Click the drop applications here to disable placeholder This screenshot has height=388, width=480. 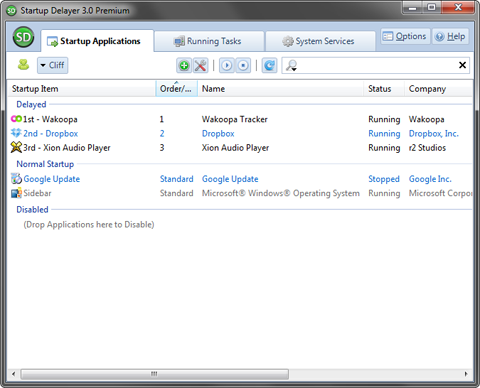coord(89,225)
